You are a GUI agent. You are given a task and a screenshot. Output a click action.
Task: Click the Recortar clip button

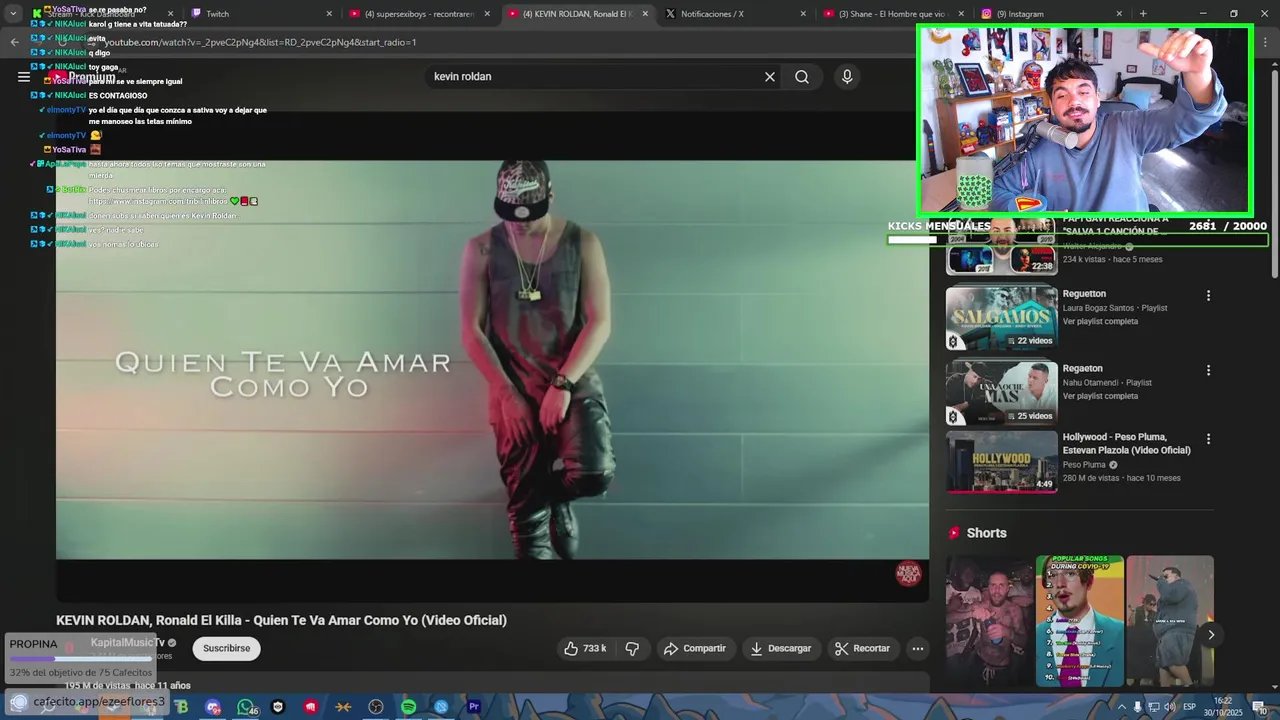click(862, 648)
